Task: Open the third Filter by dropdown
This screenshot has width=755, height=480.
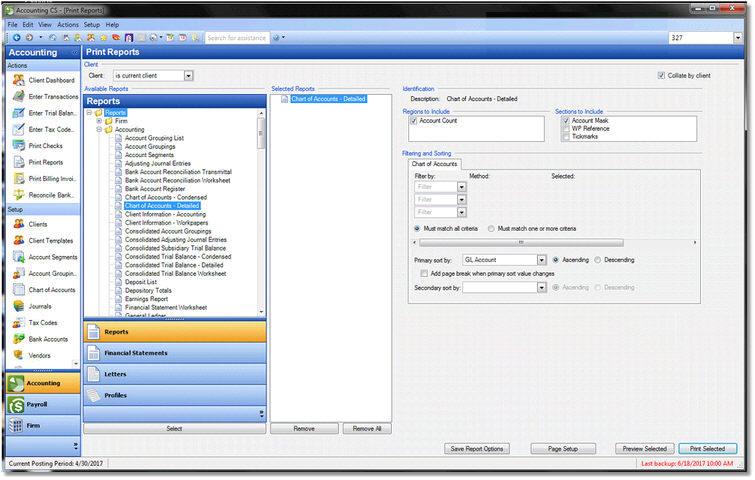Action: click(x=461, y=212)
